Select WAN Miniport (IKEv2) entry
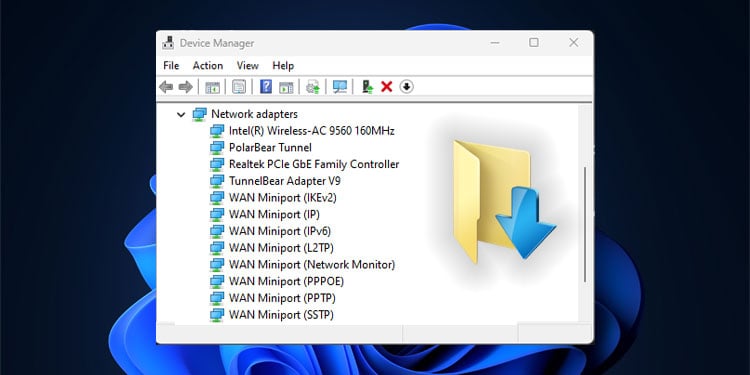Viewport: 750px width, 375px height. coord(283,198)
